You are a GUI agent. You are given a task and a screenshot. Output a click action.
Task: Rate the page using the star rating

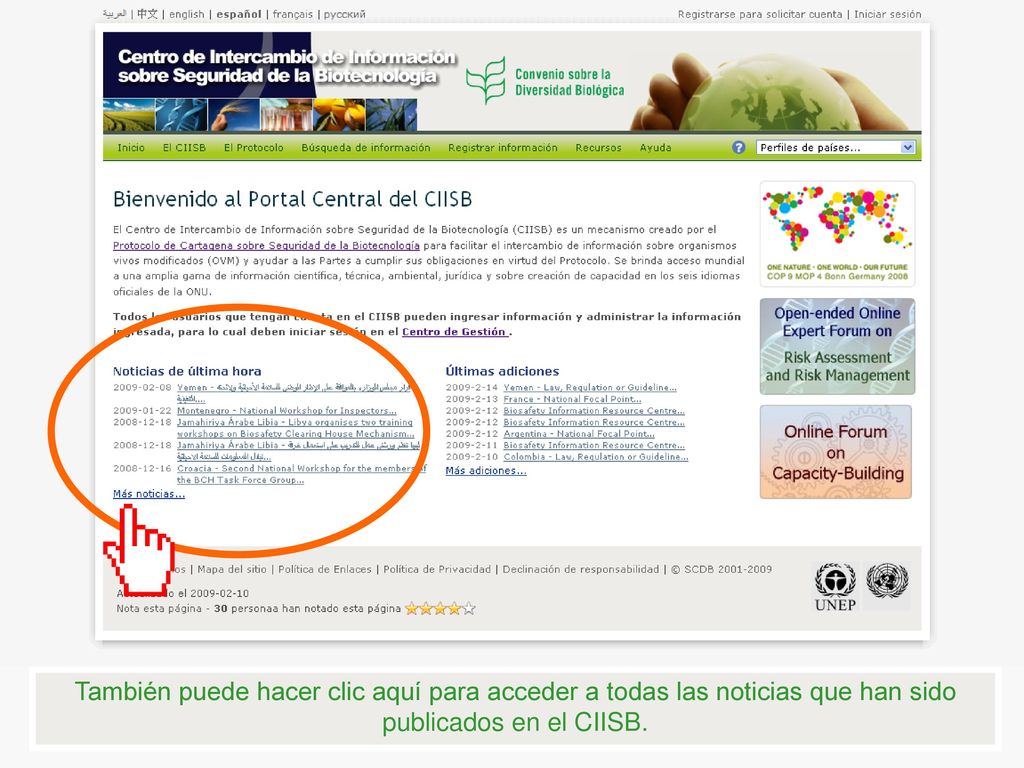440,609
